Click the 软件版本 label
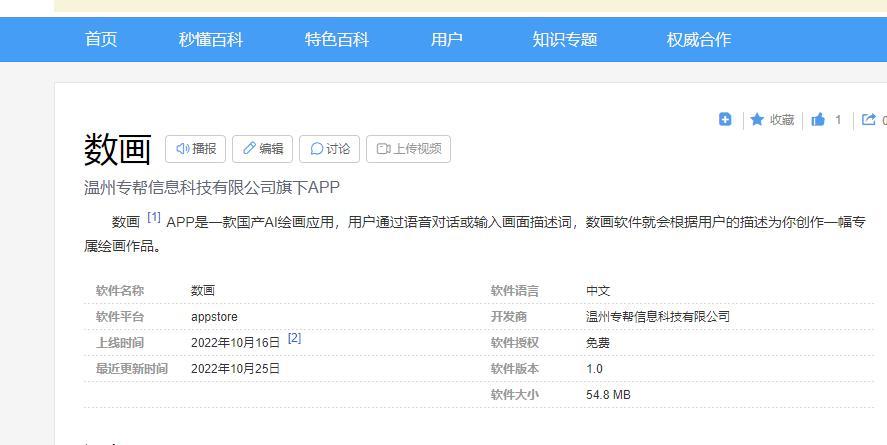Screen dimensions: 887x445 point(515,369)
